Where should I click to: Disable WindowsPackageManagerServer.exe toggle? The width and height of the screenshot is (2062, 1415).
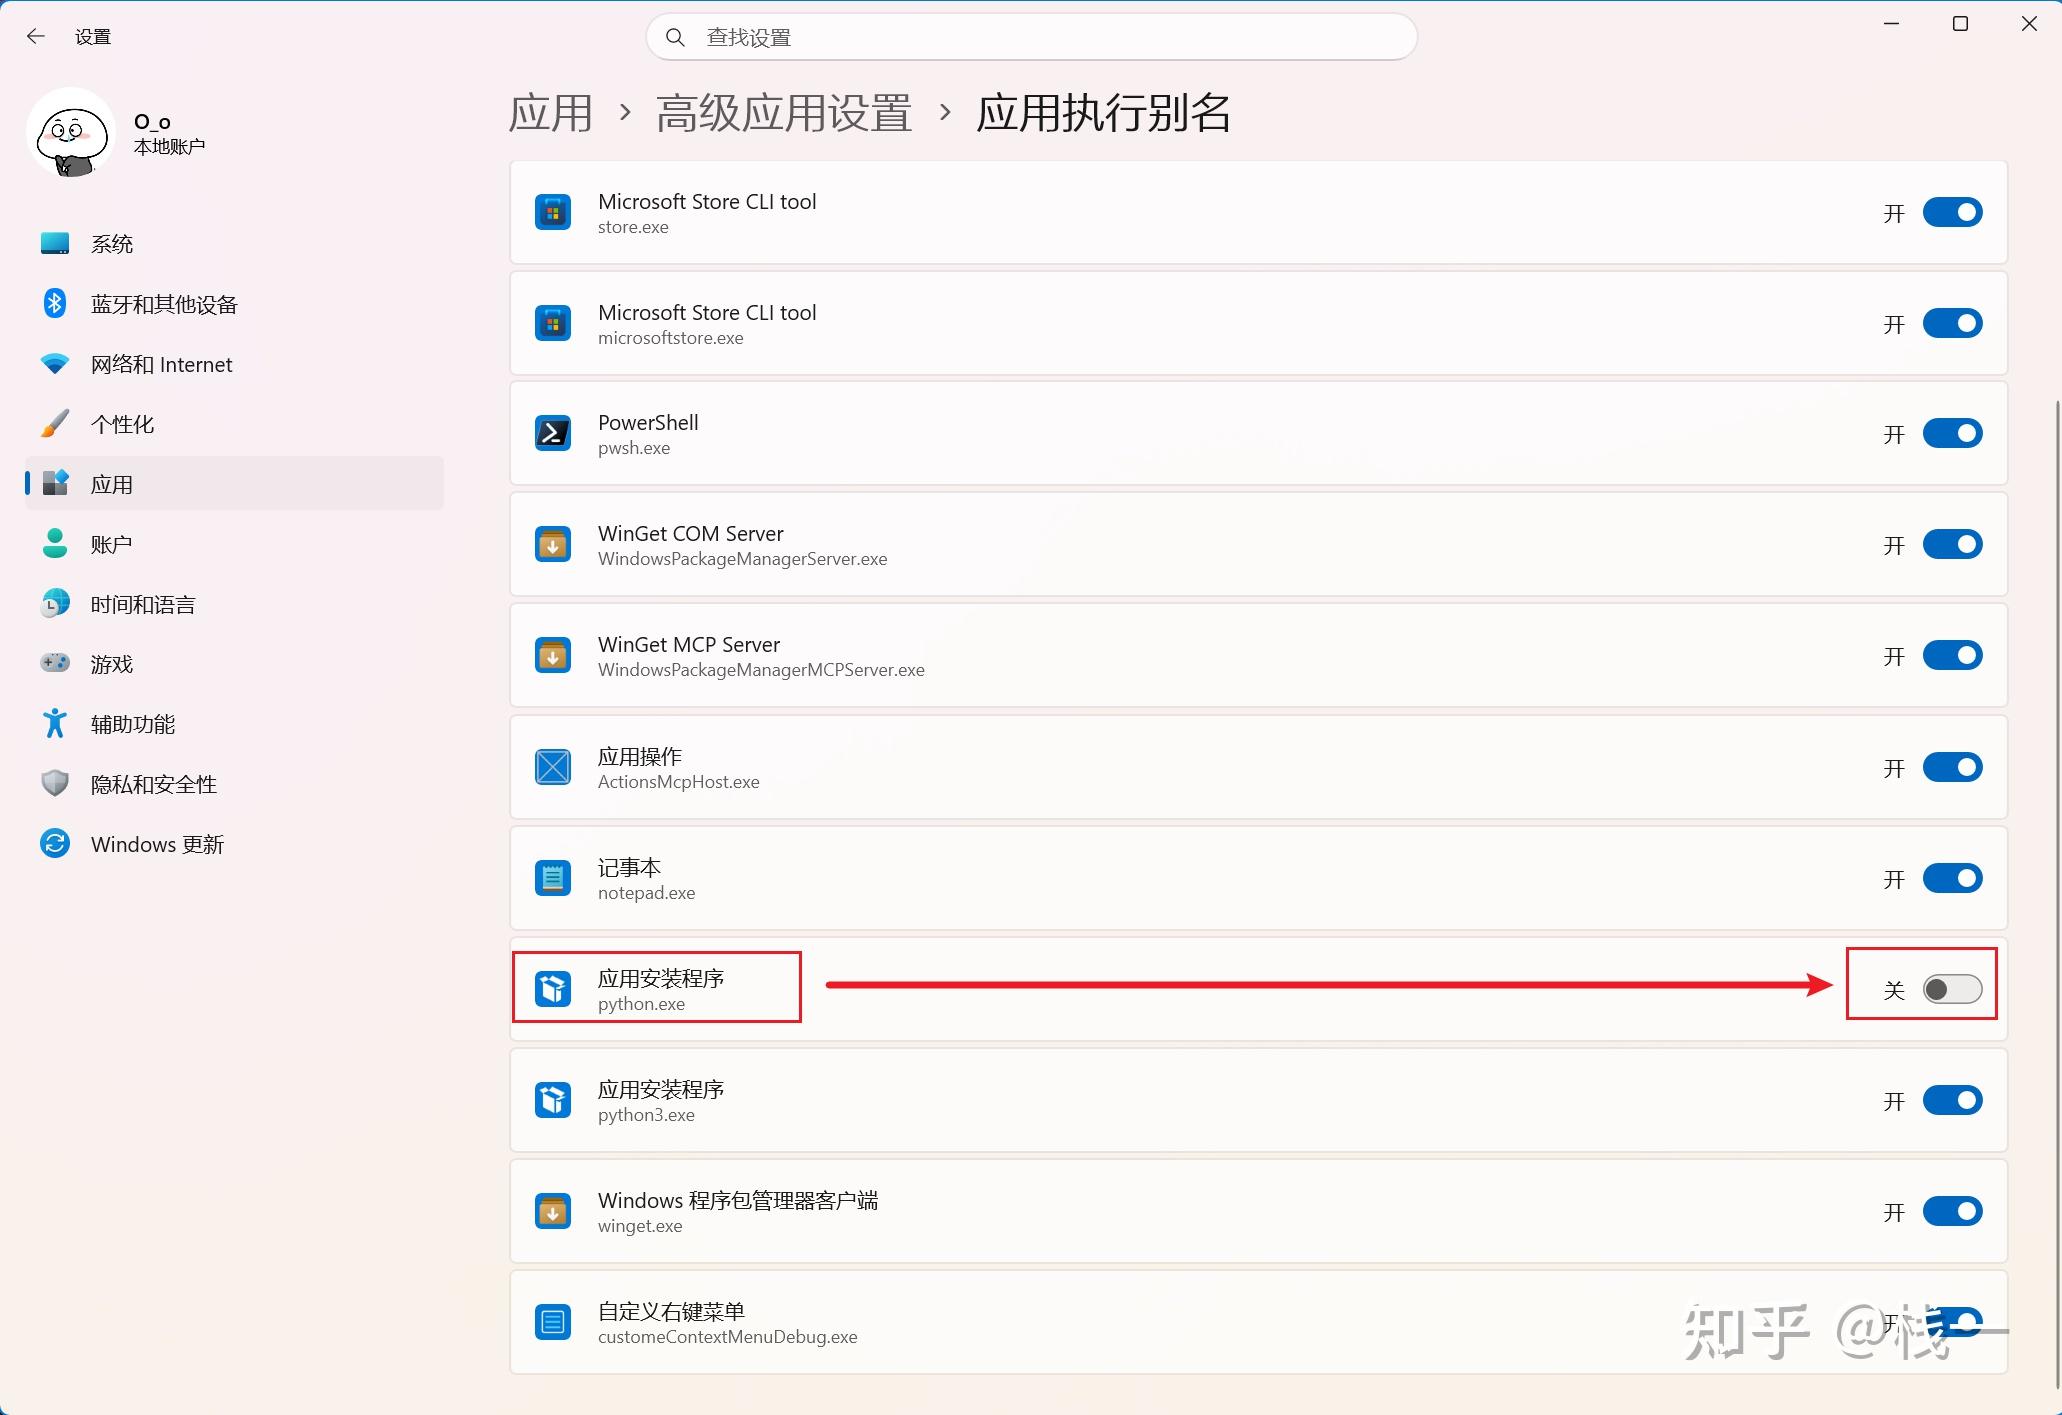1952,544
